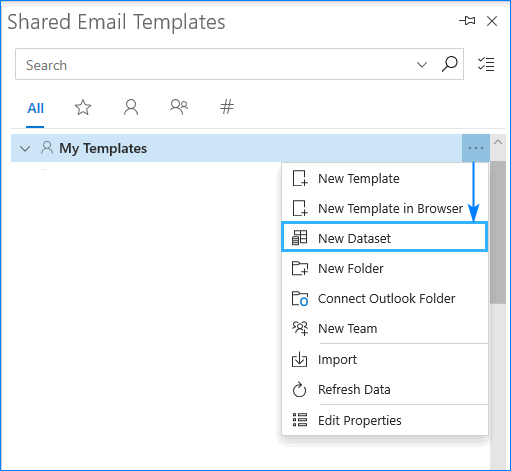Image resolution: width=511 pixels, height=471 pixels.
Task: Expand the search options dropdown arrow
Action: [x=422, y=64]
